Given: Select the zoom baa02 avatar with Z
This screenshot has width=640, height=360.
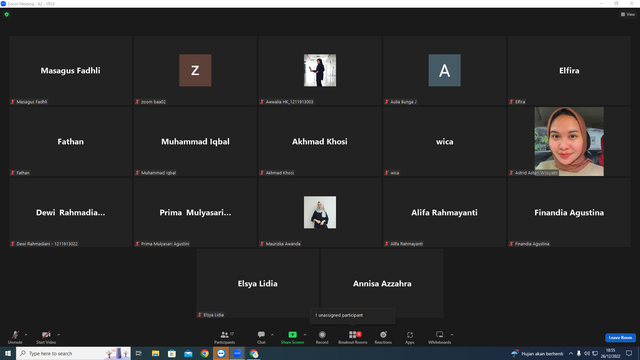Looking at the screenshot, I should (195, 70).
